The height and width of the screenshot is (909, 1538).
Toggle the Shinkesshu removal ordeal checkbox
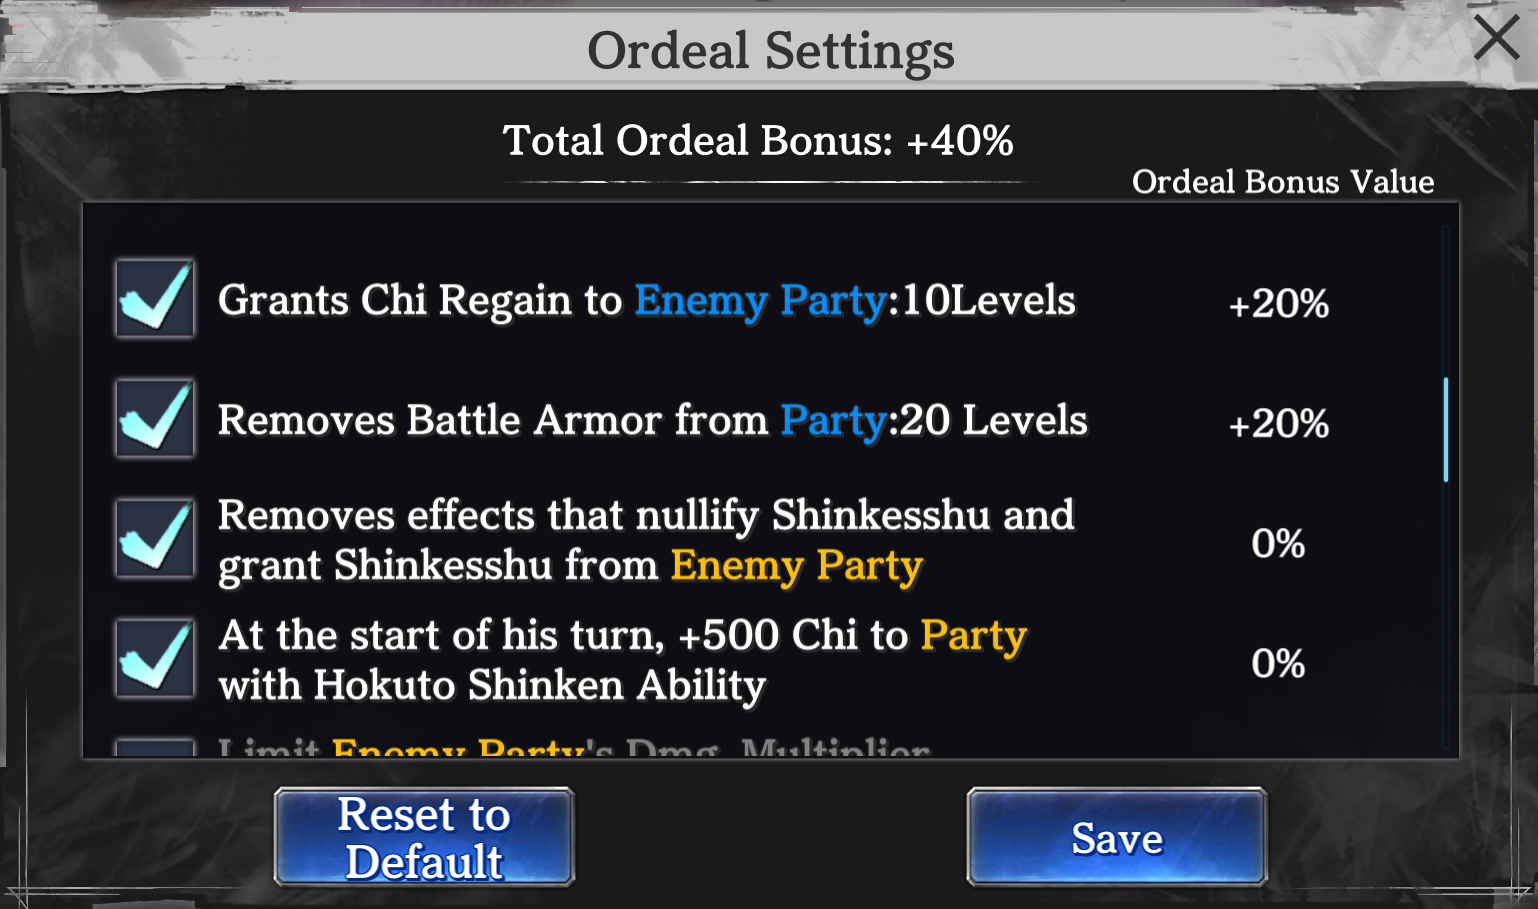[x=154, y=539]
